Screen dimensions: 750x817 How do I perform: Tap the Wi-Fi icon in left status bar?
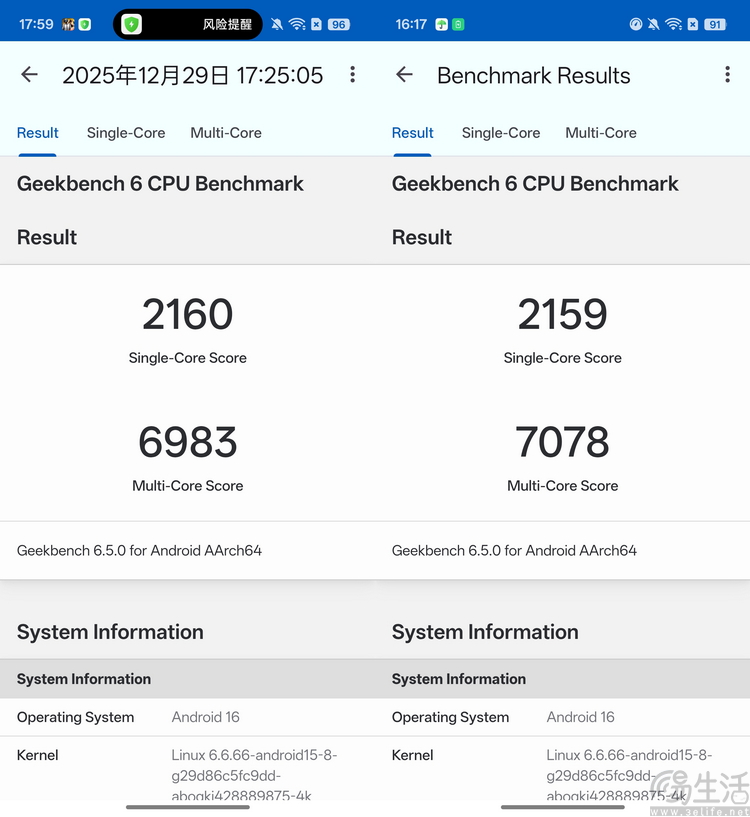(296, 24)
